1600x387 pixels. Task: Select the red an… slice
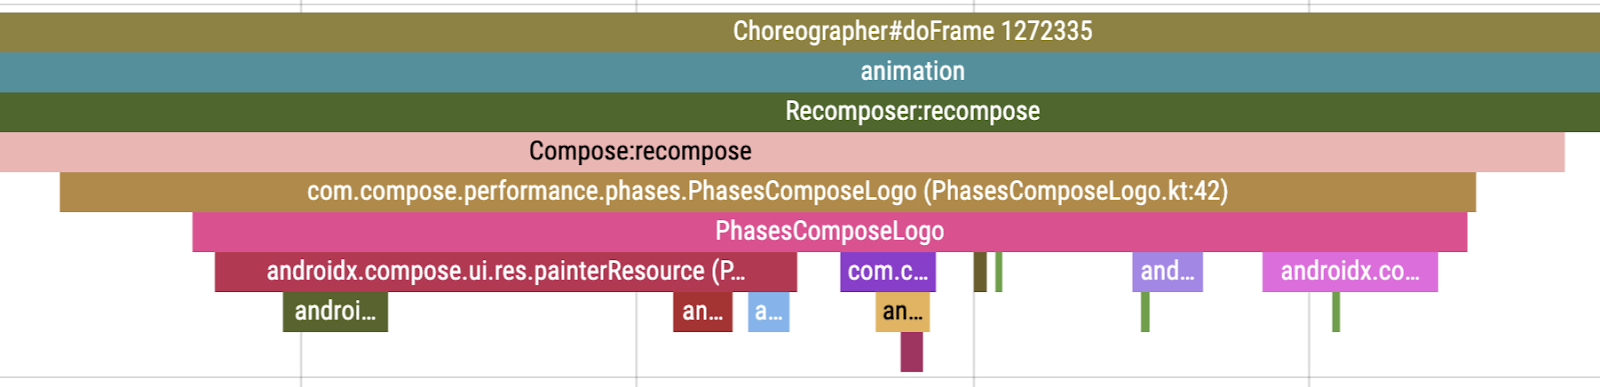(702, 311)
